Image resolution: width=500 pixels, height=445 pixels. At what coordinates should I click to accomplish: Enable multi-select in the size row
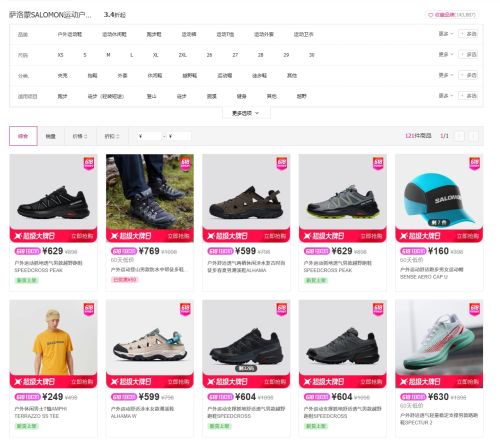[x=468, y=54]
